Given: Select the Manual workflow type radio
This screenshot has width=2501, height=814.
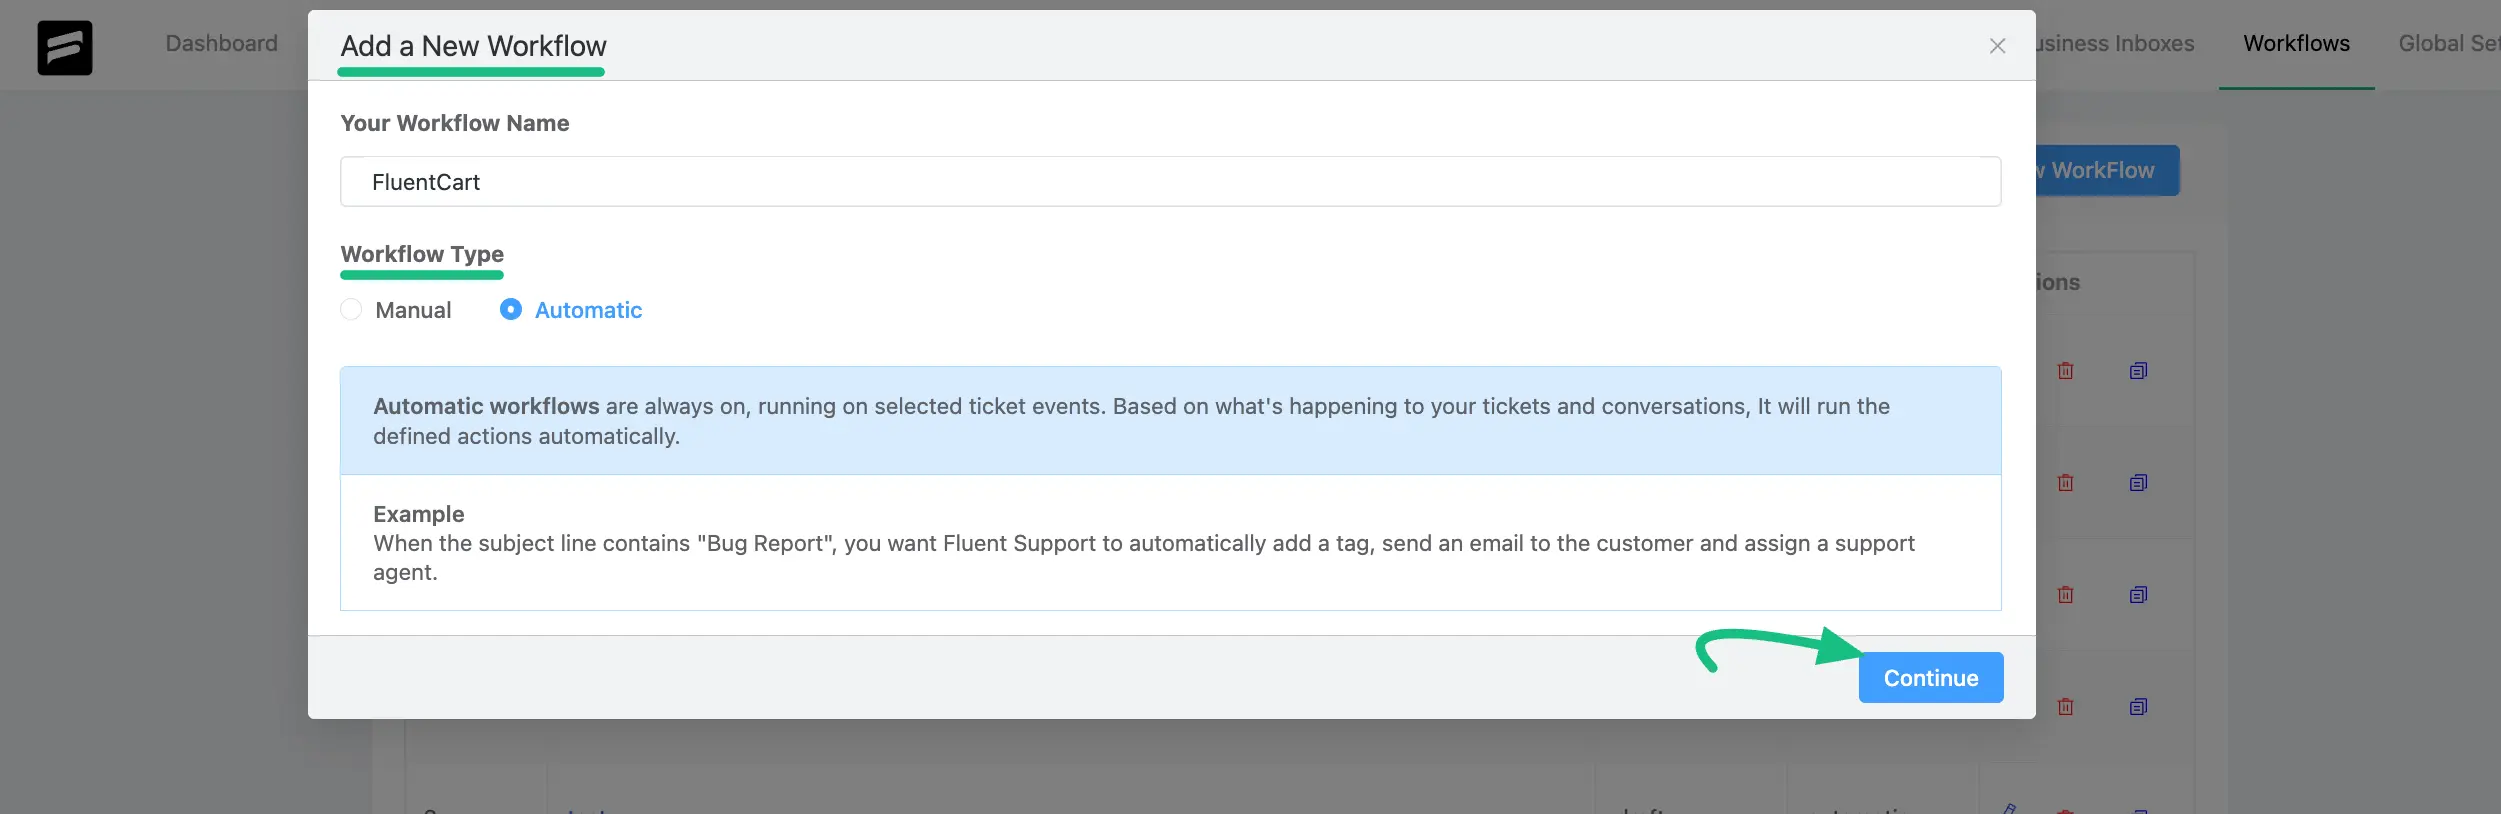Looking at the screenshot, I should [351, 310].
